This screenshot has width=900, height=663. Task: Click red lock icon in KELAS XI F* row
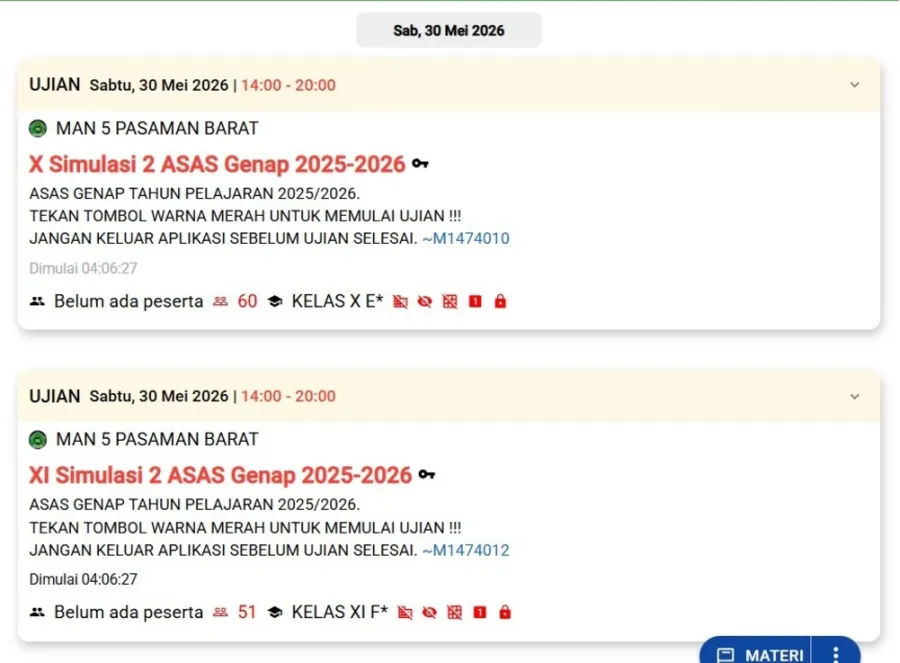click(x=505, y=612)
